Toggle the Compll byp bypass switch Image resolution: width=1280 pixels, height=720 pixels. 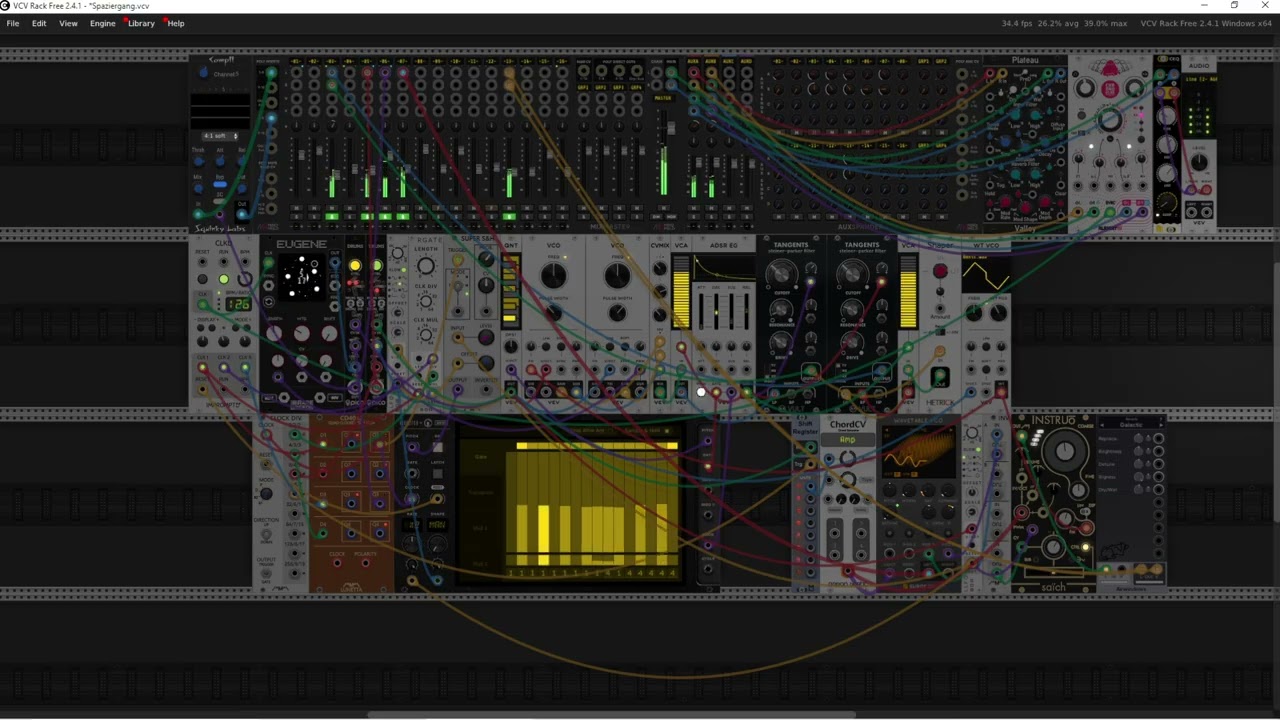pos(220,184)
